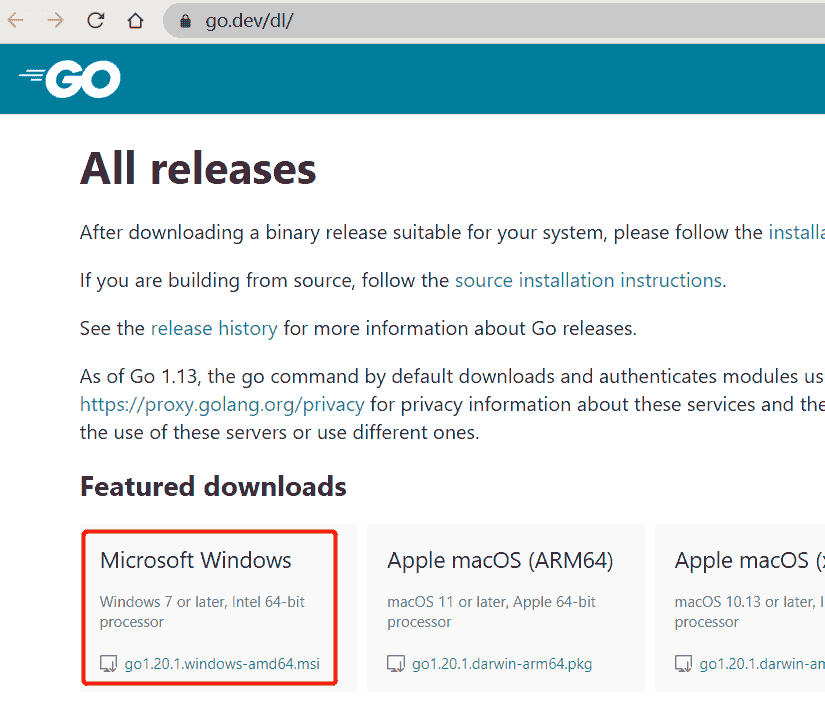
Task: Open the source installation instructions link
Action: point(588,281)
